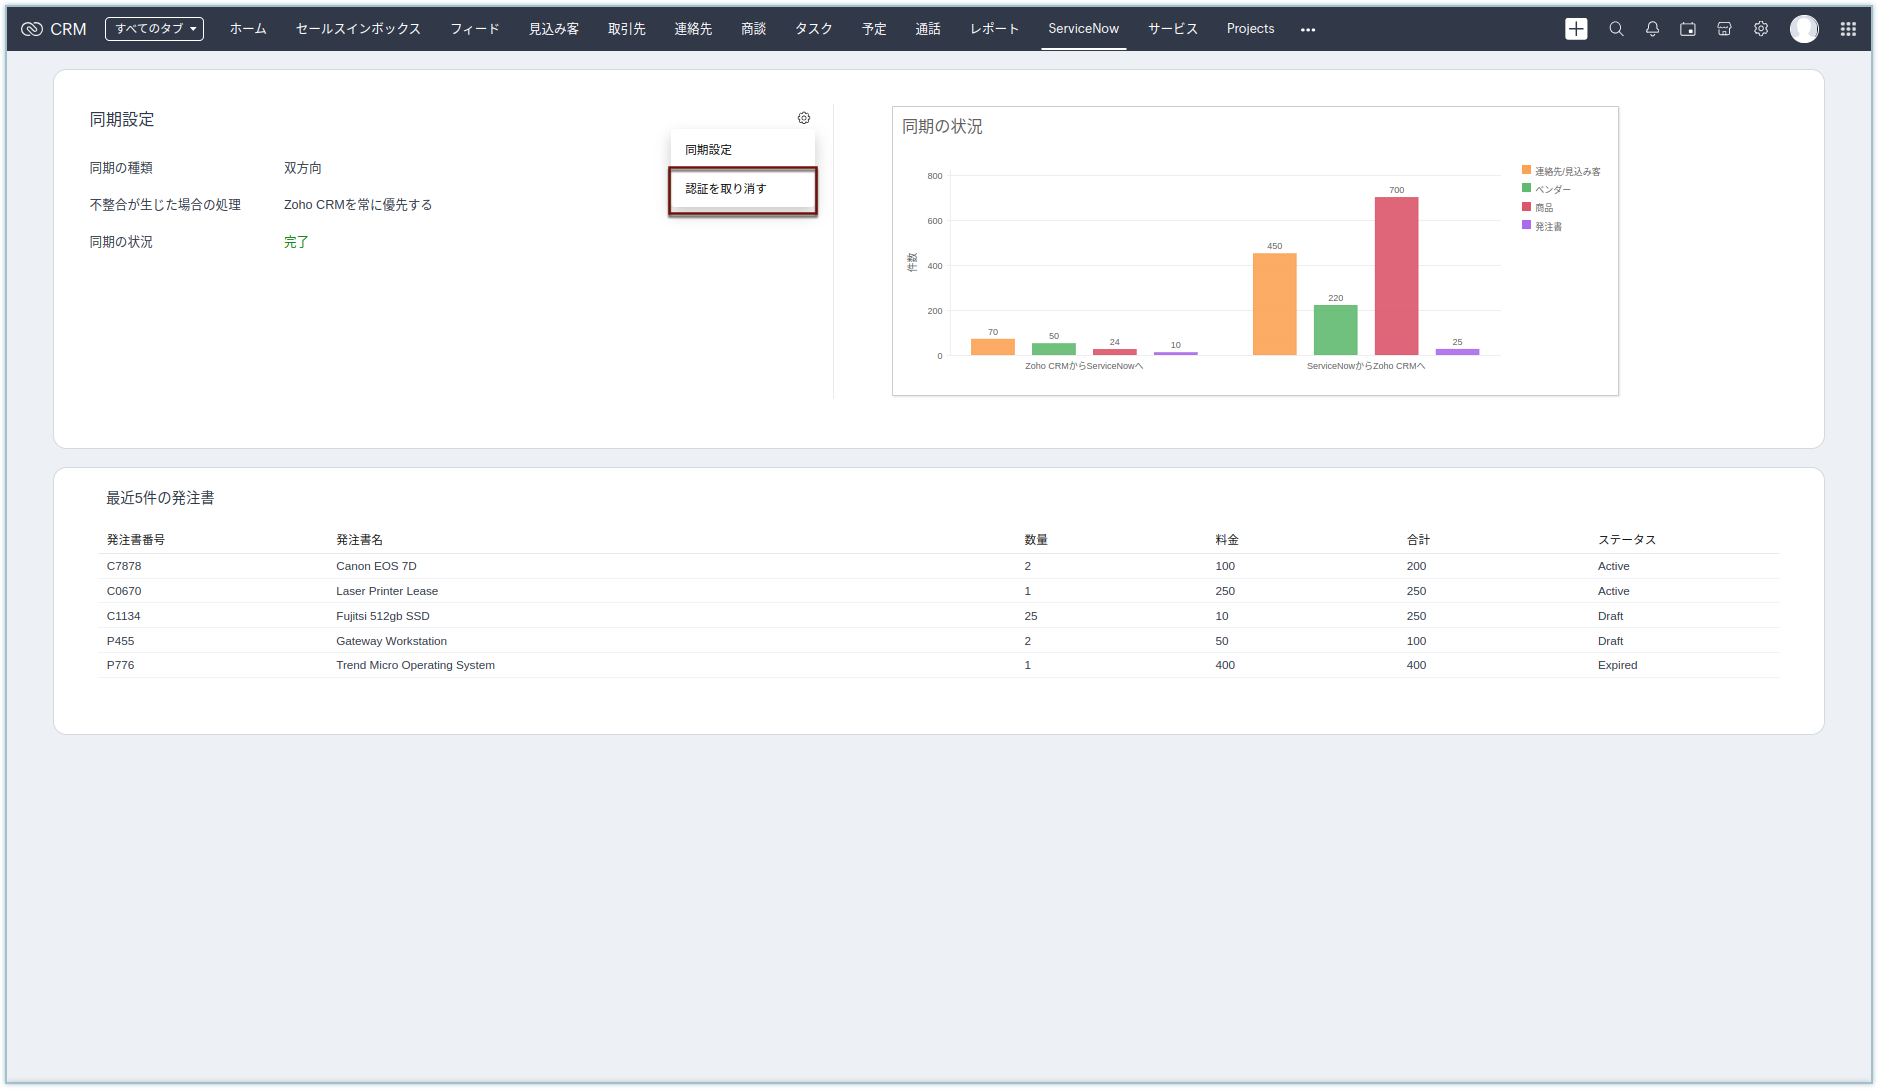The height and width of the screenshot is (1089, 1878).
Task: Select 同期設定 in the dropdown menu
Action: click(708, 150)
